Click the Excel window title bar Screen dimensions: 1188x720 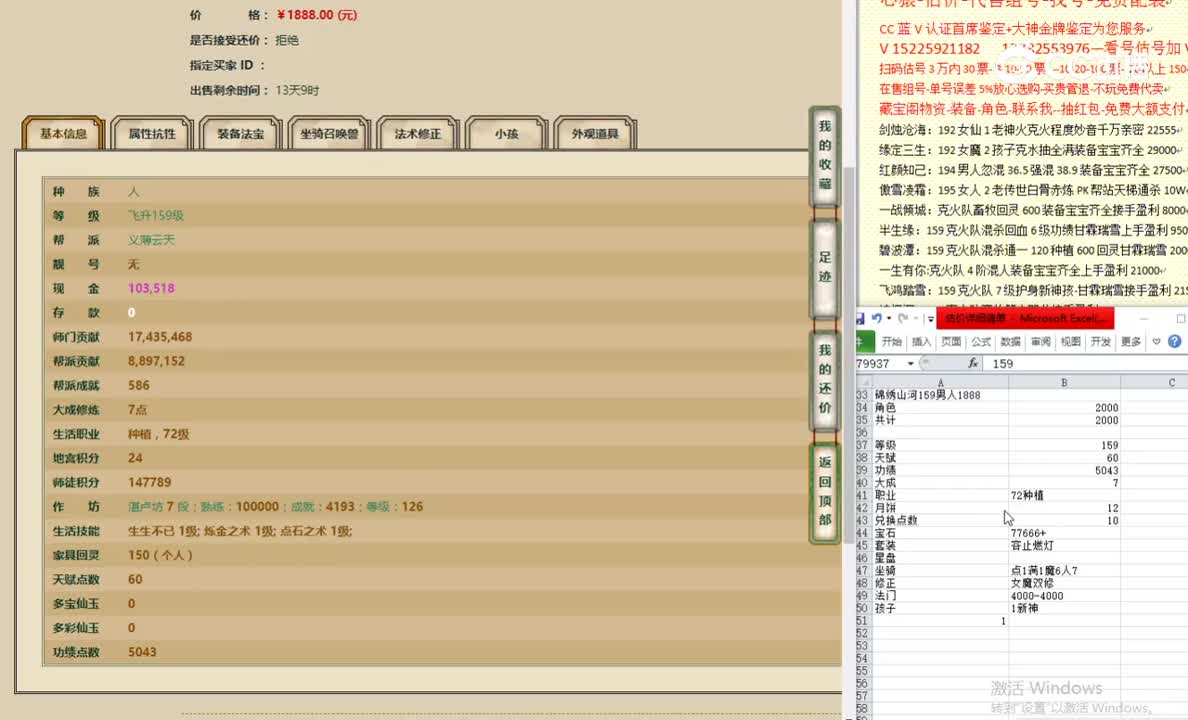coord(1023,318)
